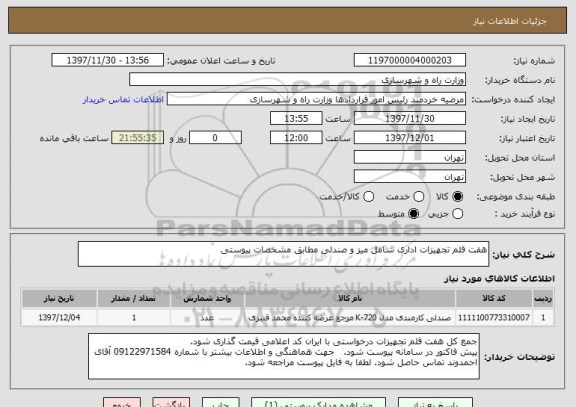
Task: Click the واحد شمارش column header
Action: tap(207, 299)
